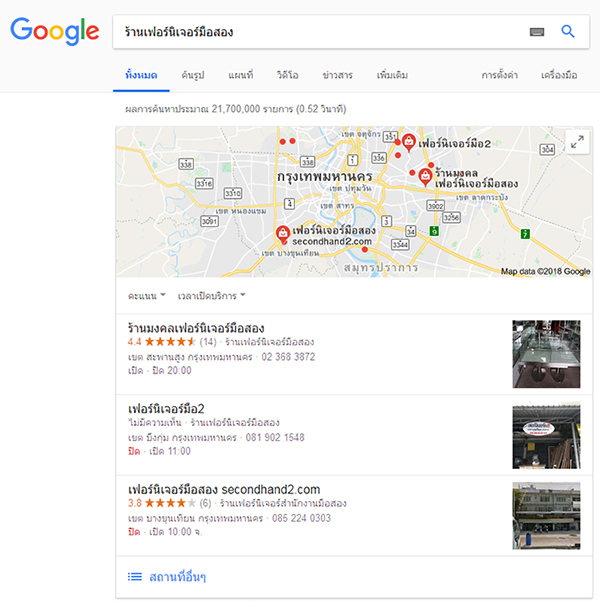The image size is (600, 603).
Task: Click the secondhand2.com map pin
Action: (x=282, y=234)
